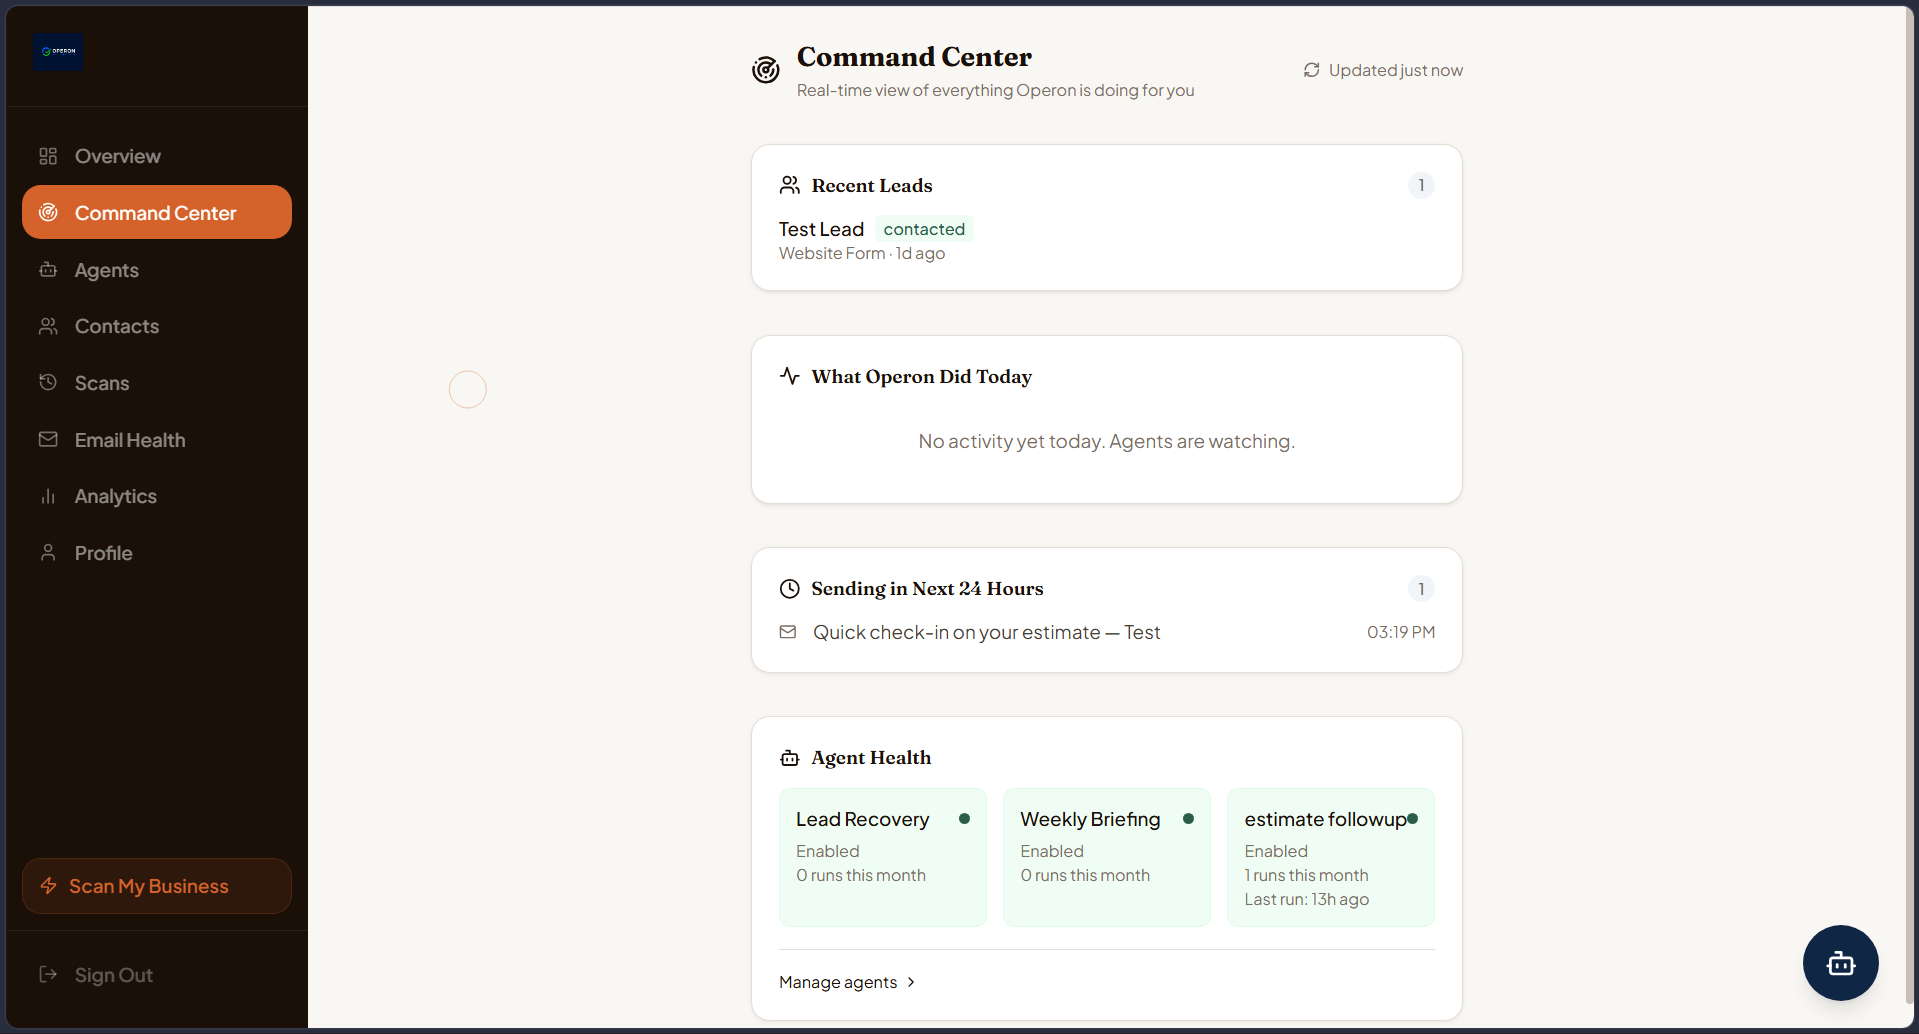This screenshot has height=1034, width=1919.
Task: Open the Contacts section
Action: tap(157, 326)
